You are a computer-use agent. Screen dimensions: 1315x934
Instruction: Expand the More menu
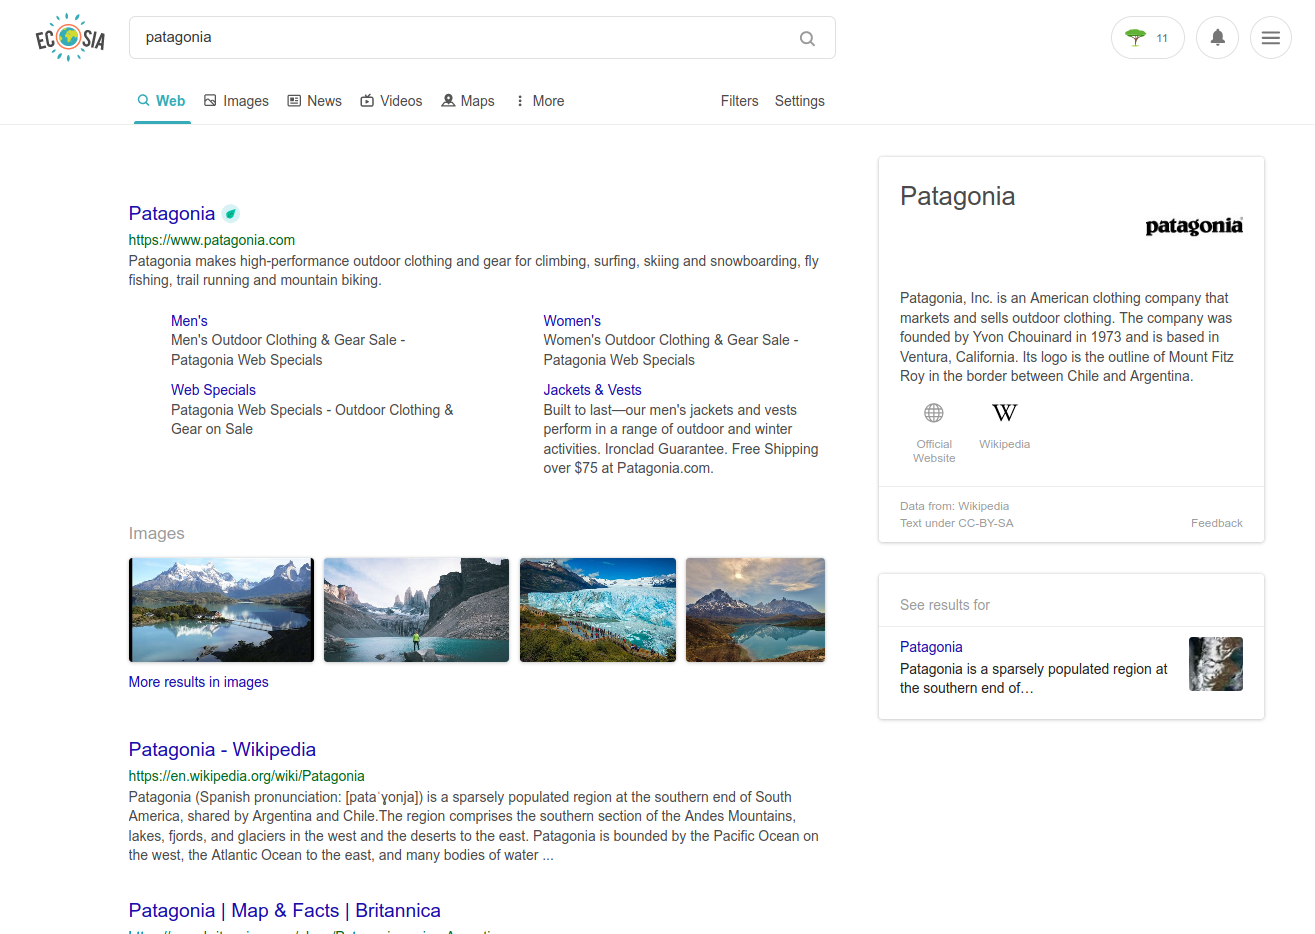pyautogui.click(x=539, y=101)
